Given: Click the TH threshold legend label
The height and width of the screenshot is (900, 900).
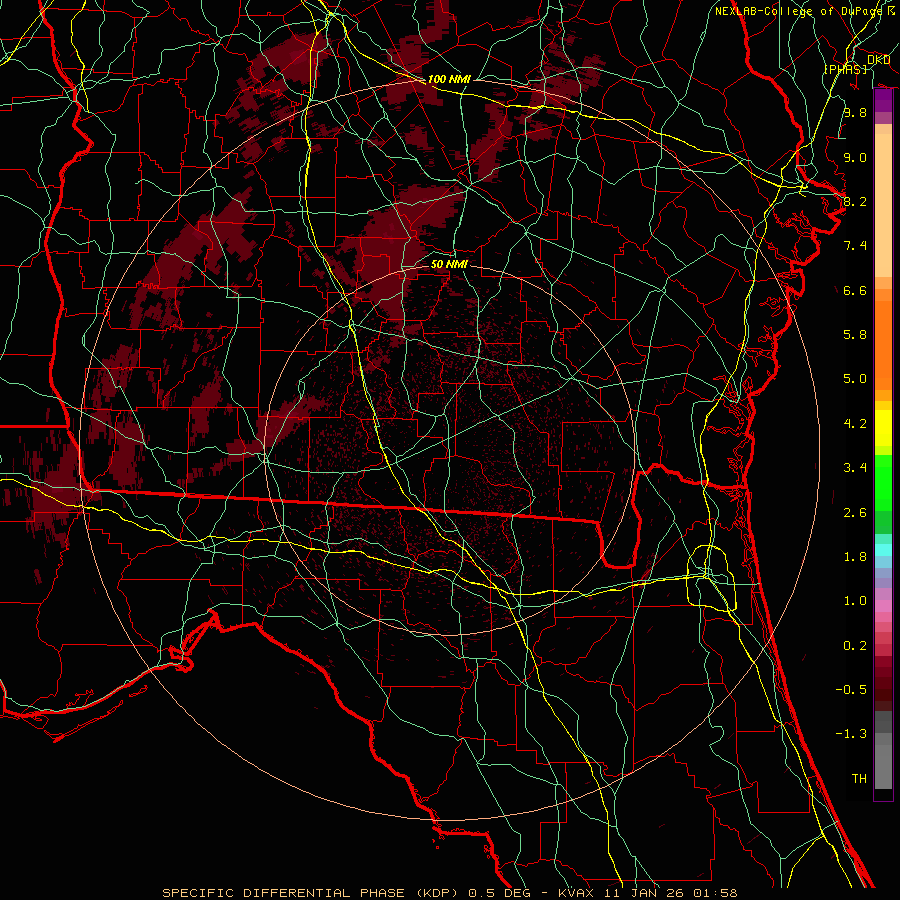Looking at the screenshot, I should click(858, 778).
